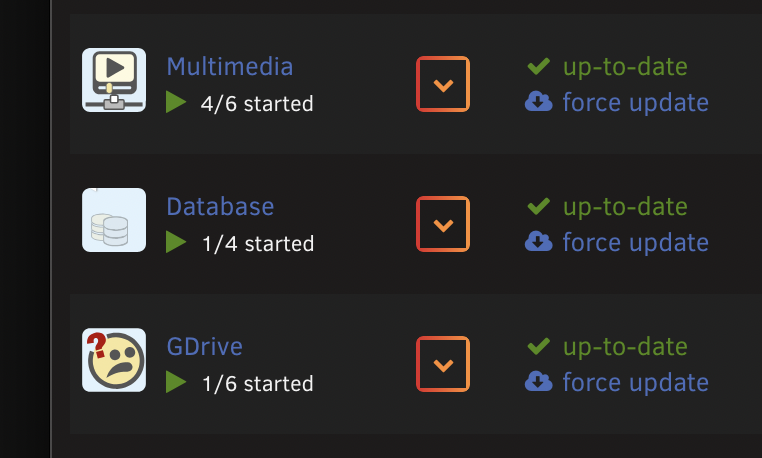Click the Database folder stacked-disks icon

point(114,220)
